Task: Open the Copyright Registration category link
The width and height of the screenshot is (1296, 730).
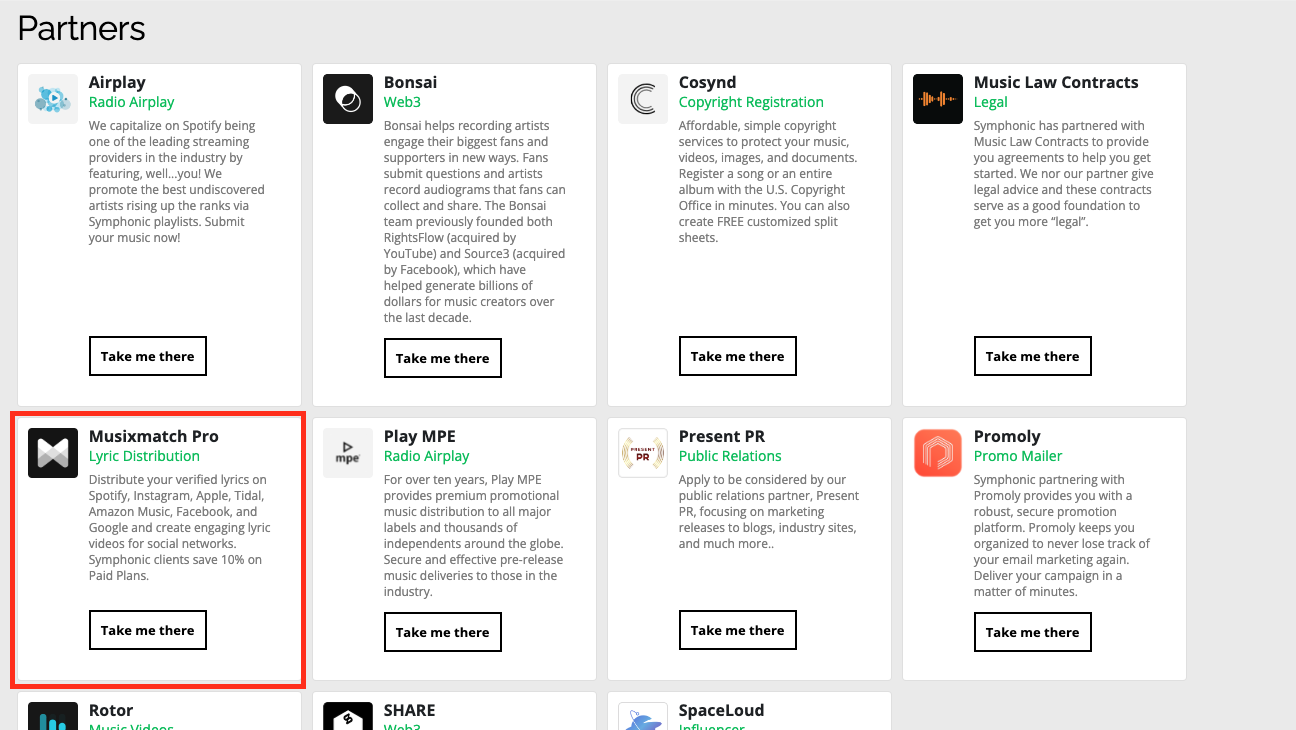Action: (751, 102)
